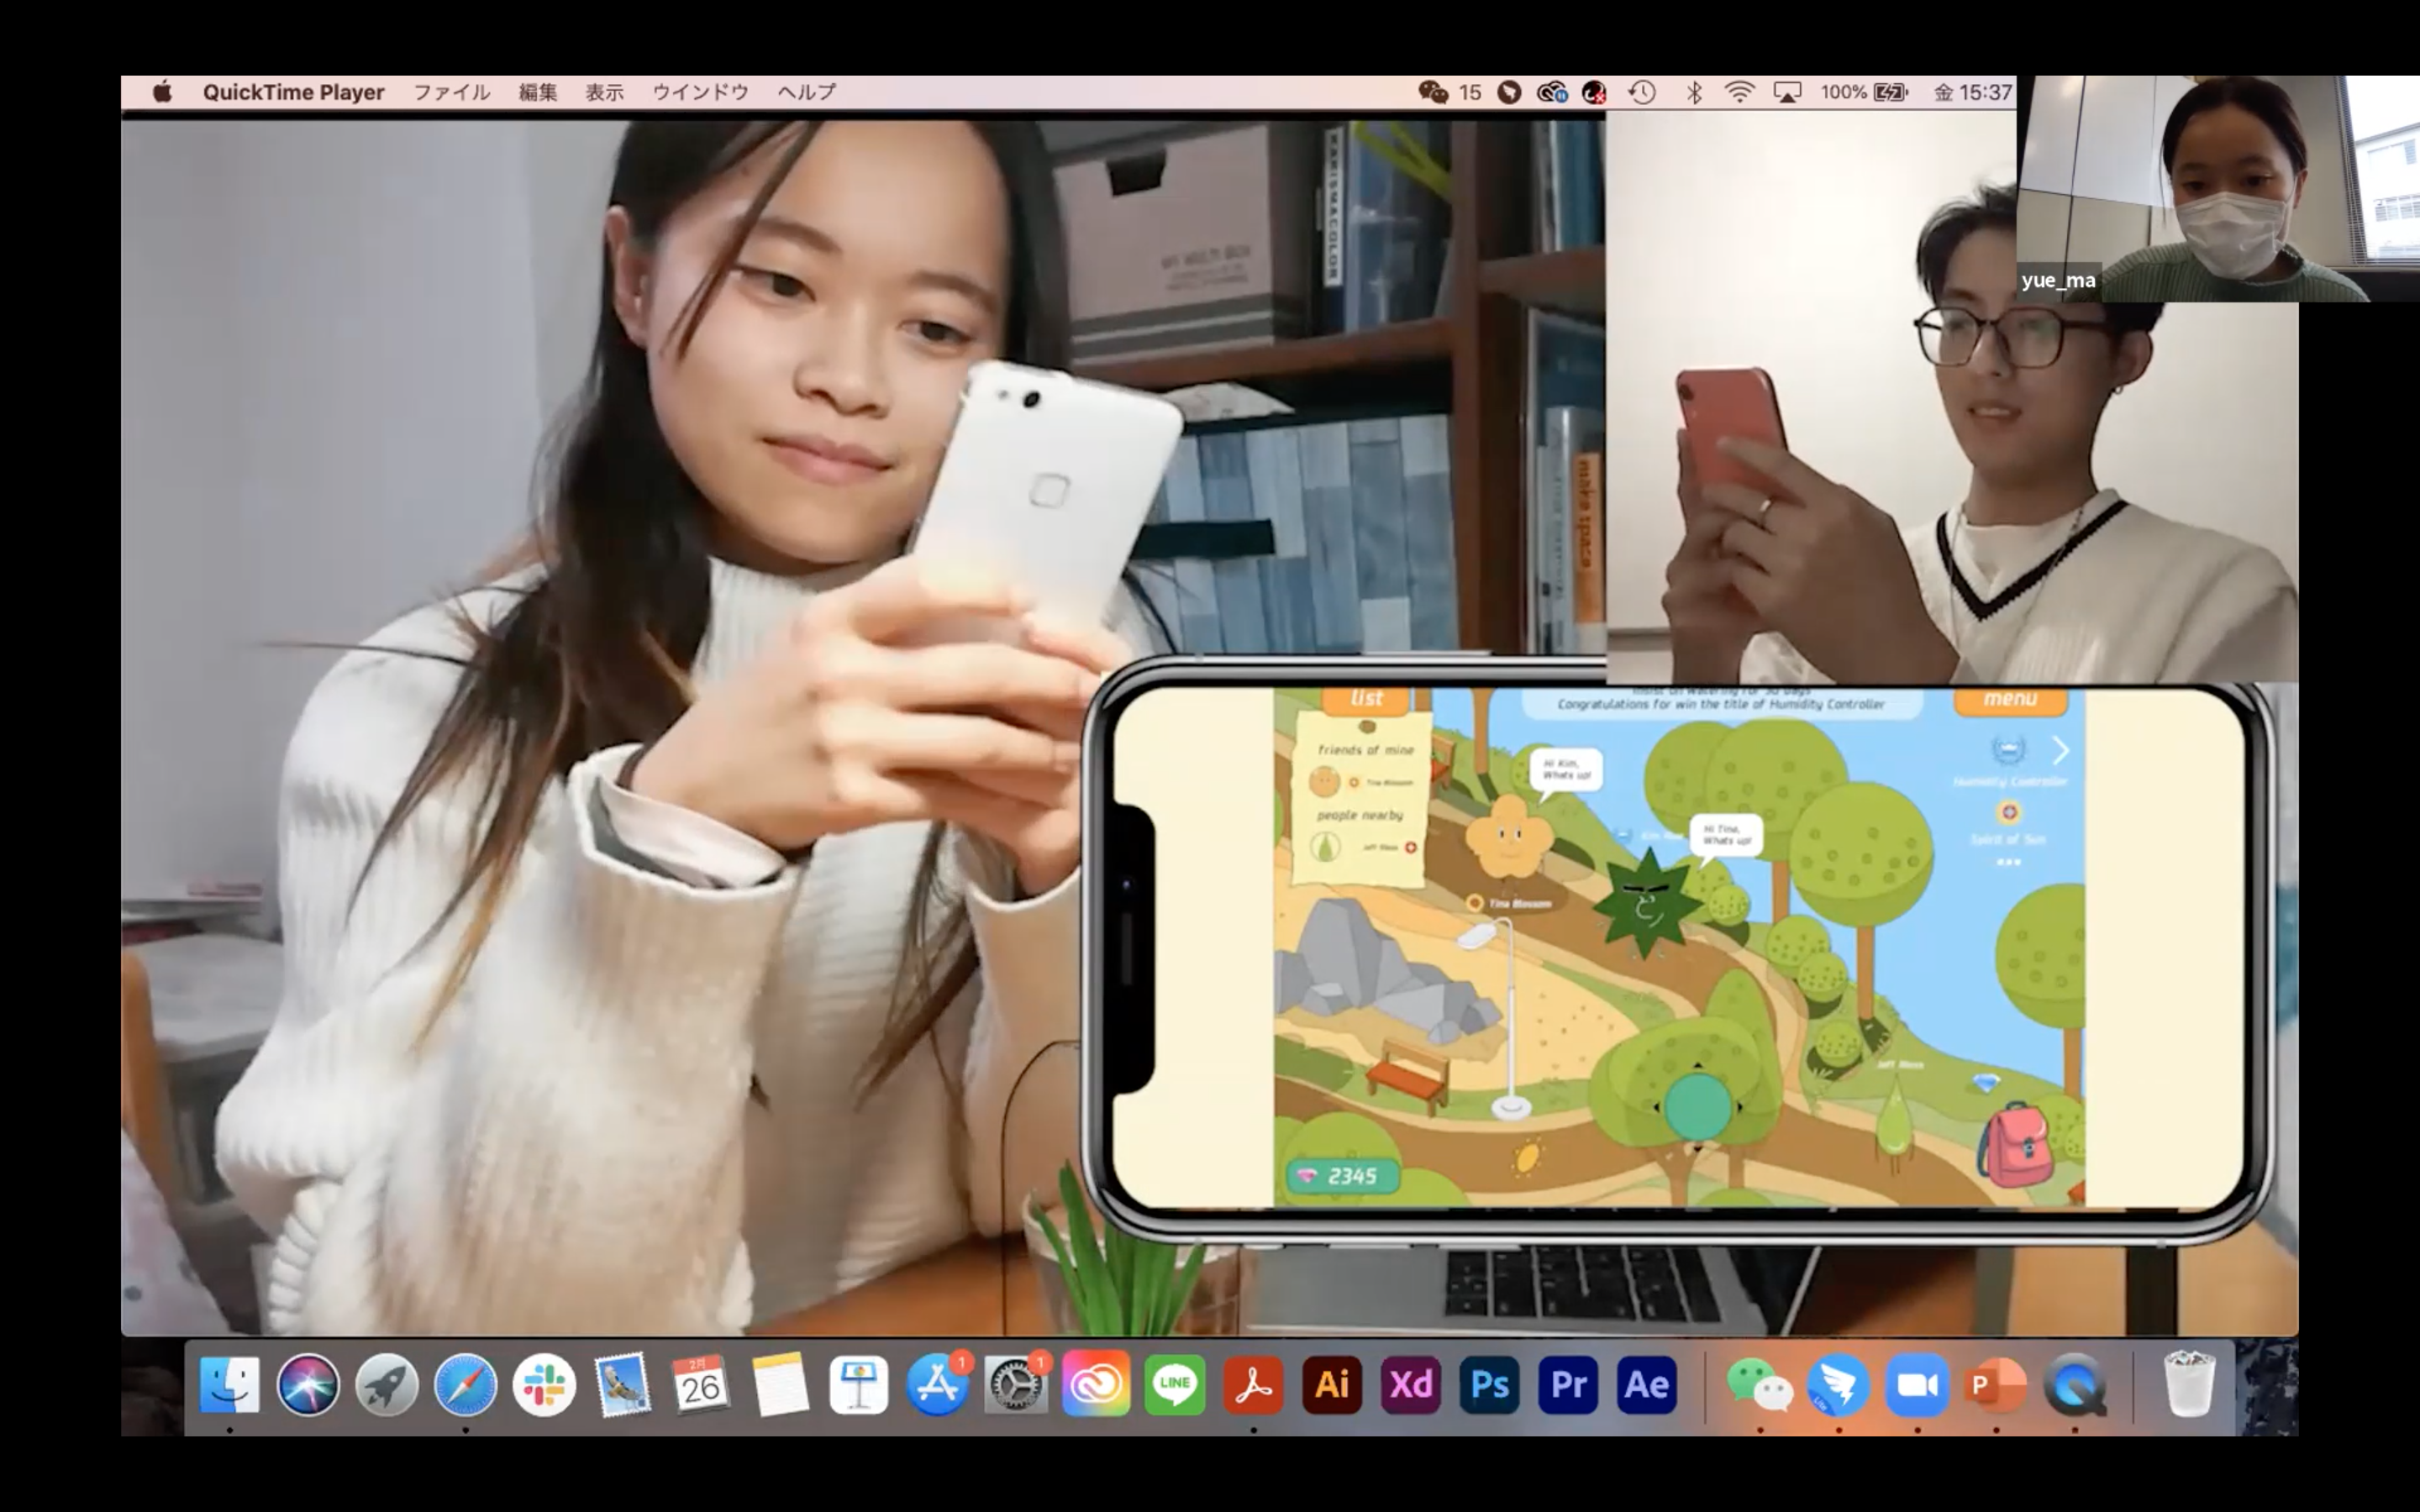Image resolution: width=2420 pixels, height=1512 pixels.
Task: Tap the Humidity Controller badge icon
Action: [x=2008, y=750]
